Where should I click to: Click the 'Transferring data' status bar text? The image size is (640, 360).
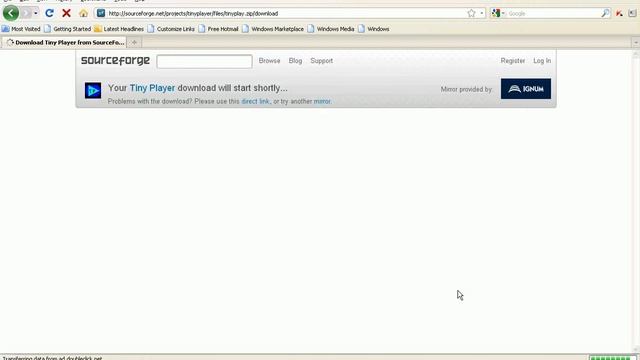coord(52,358)
